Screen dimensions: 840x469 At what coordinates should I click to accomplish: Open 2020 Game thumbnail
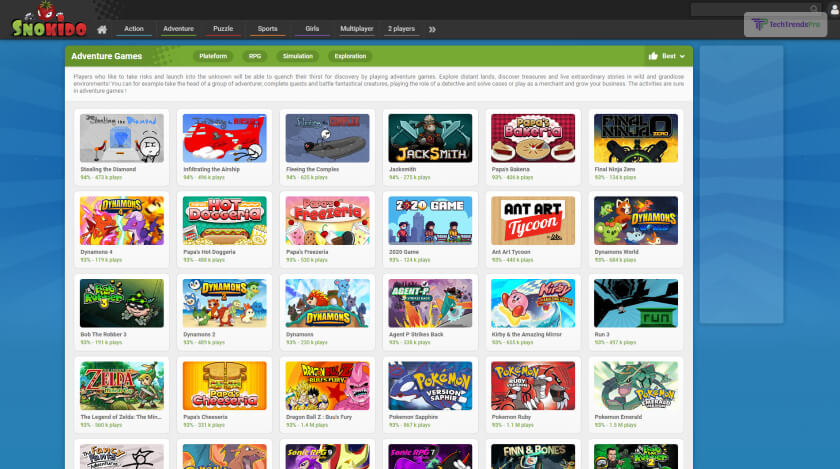[x=430, y=220]
